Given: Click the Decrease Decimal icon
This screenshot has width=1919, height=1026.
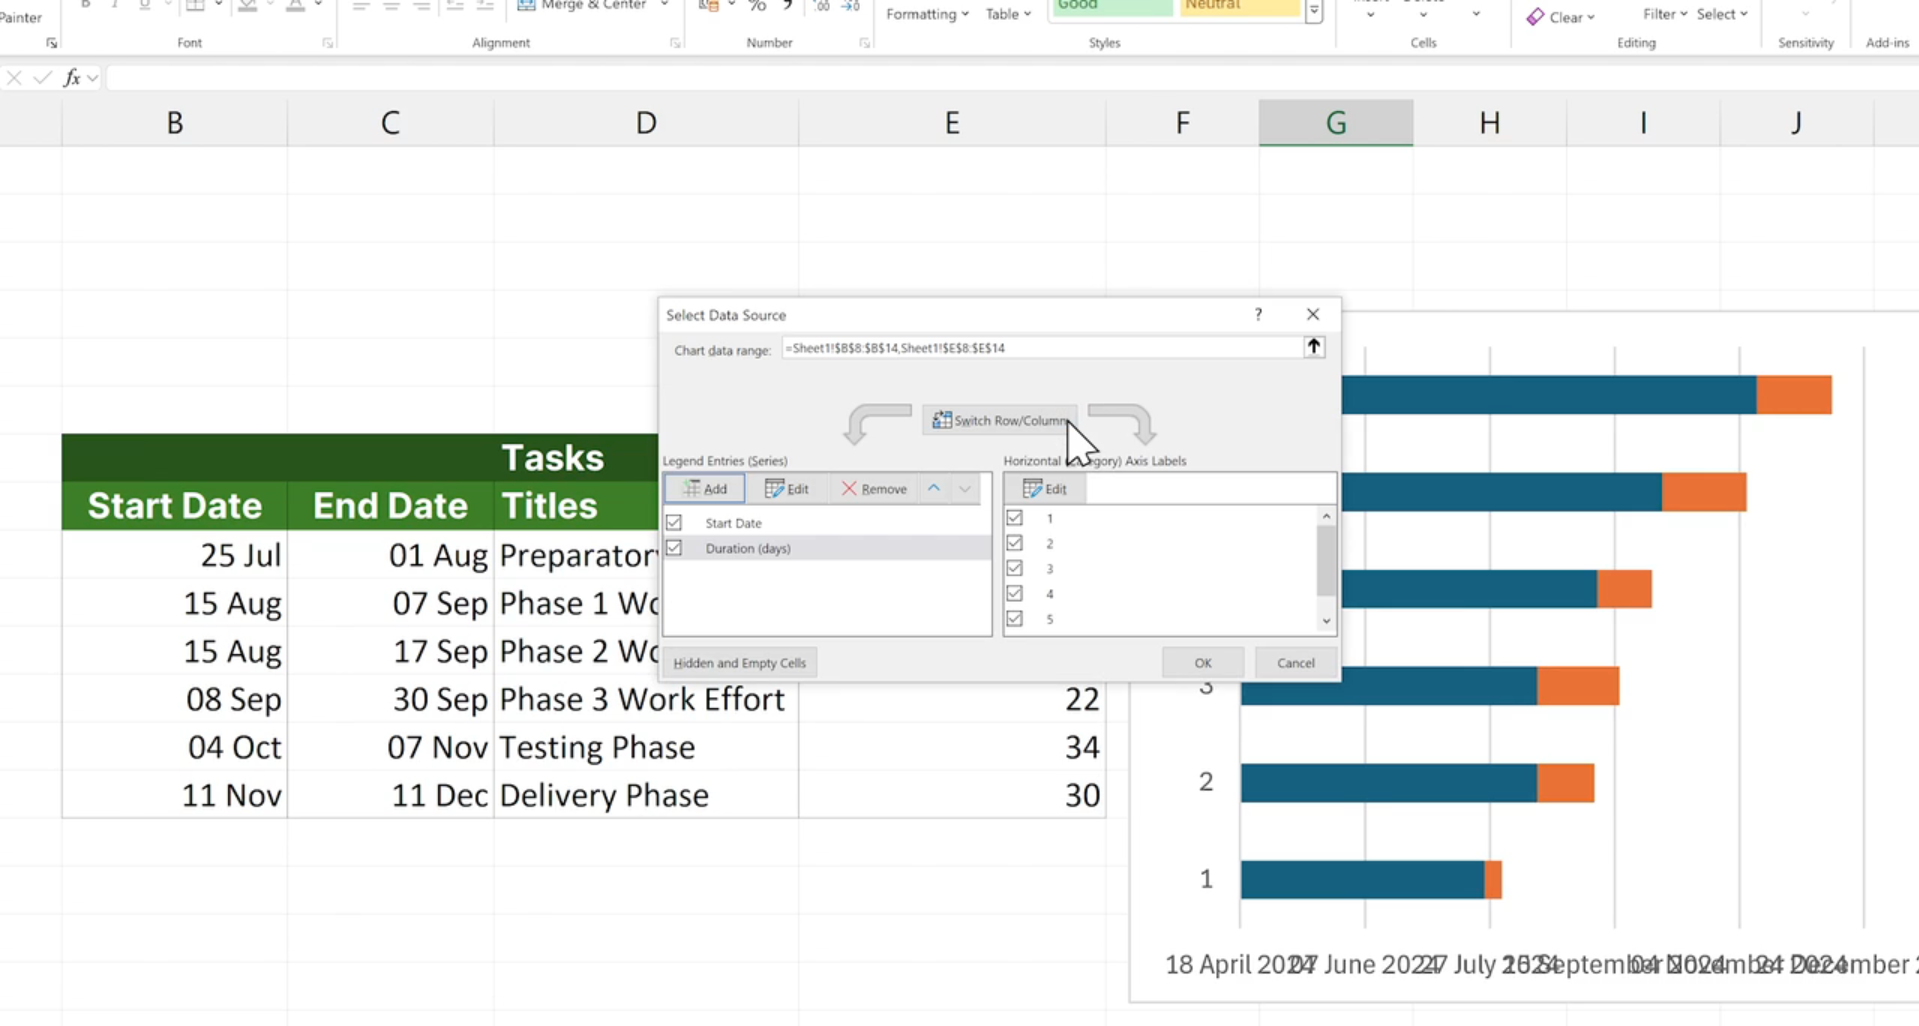Looking at the screenshot, I should pos(851,6).
